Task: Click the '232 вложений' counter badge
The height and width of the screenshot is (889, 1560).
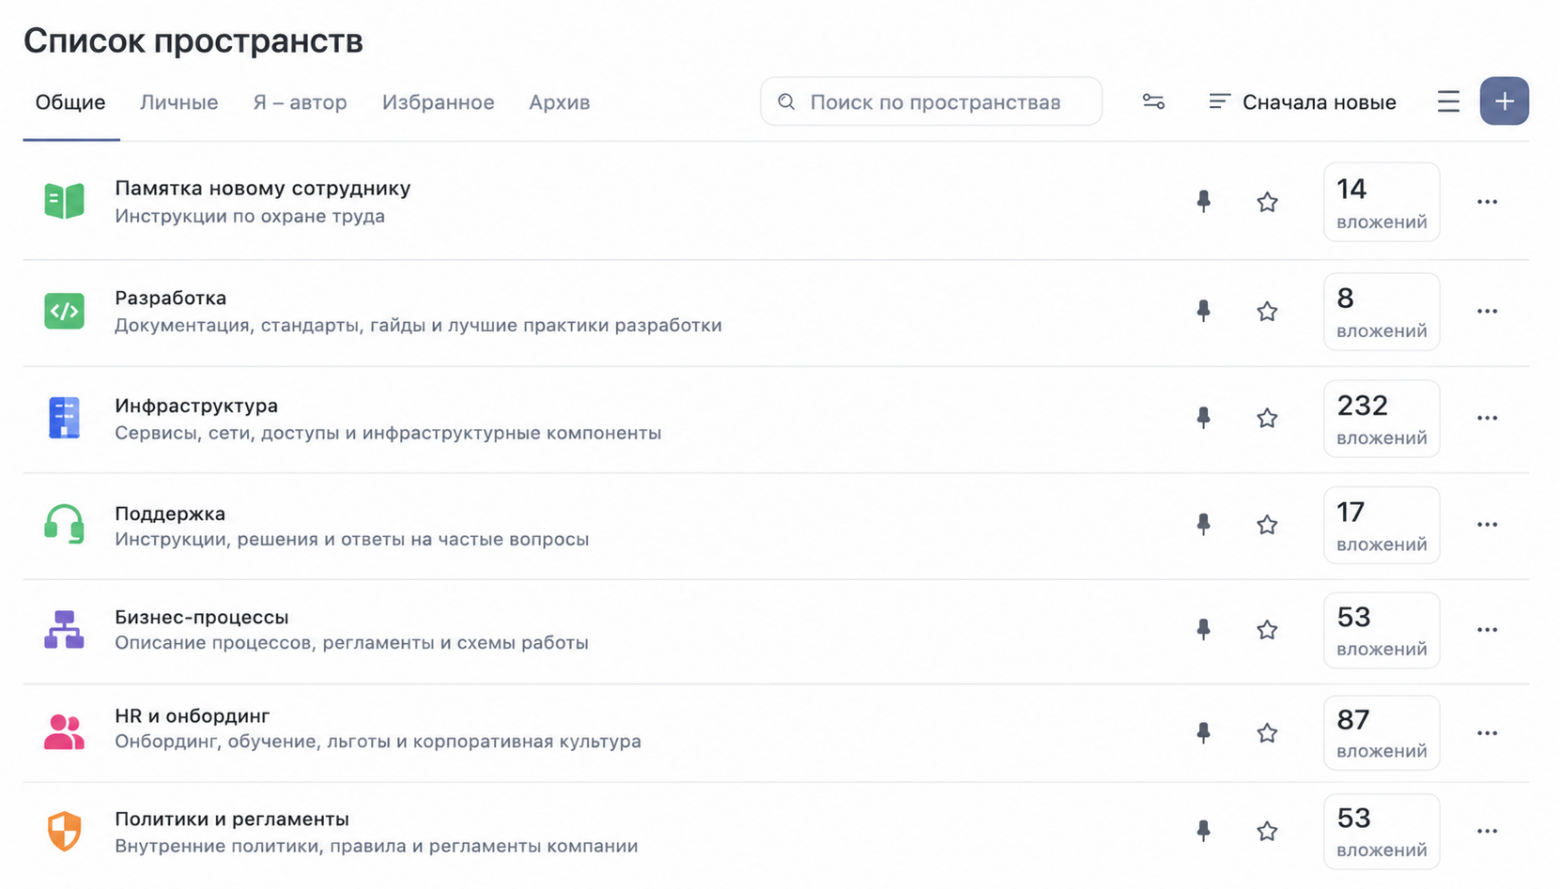Action: click(x=1381, y=418)
